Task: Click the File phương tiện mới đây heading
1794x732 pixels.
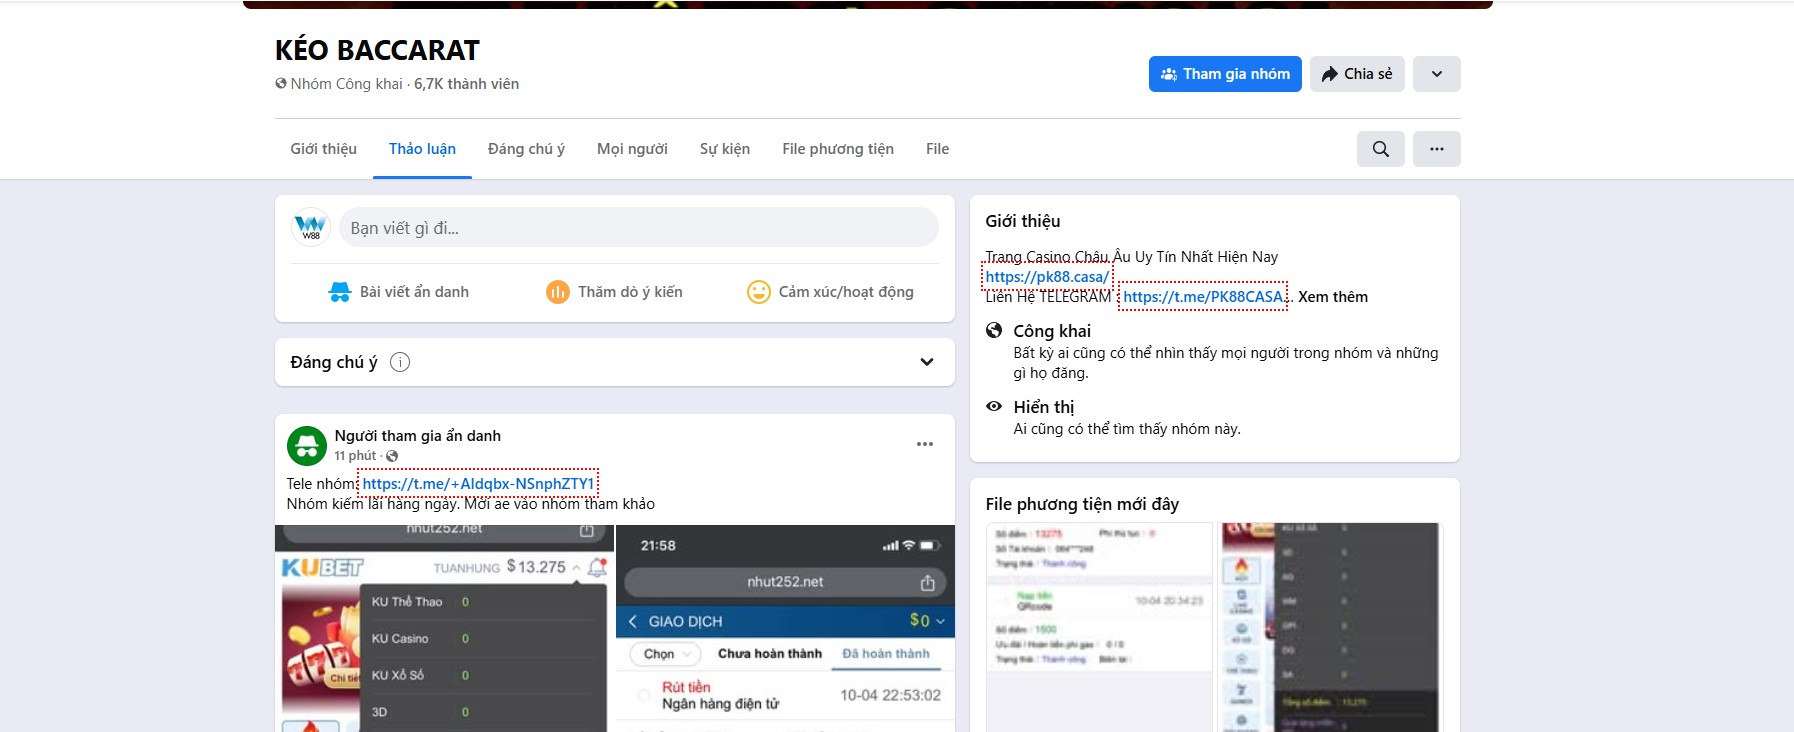Action: click(1082, 504)
